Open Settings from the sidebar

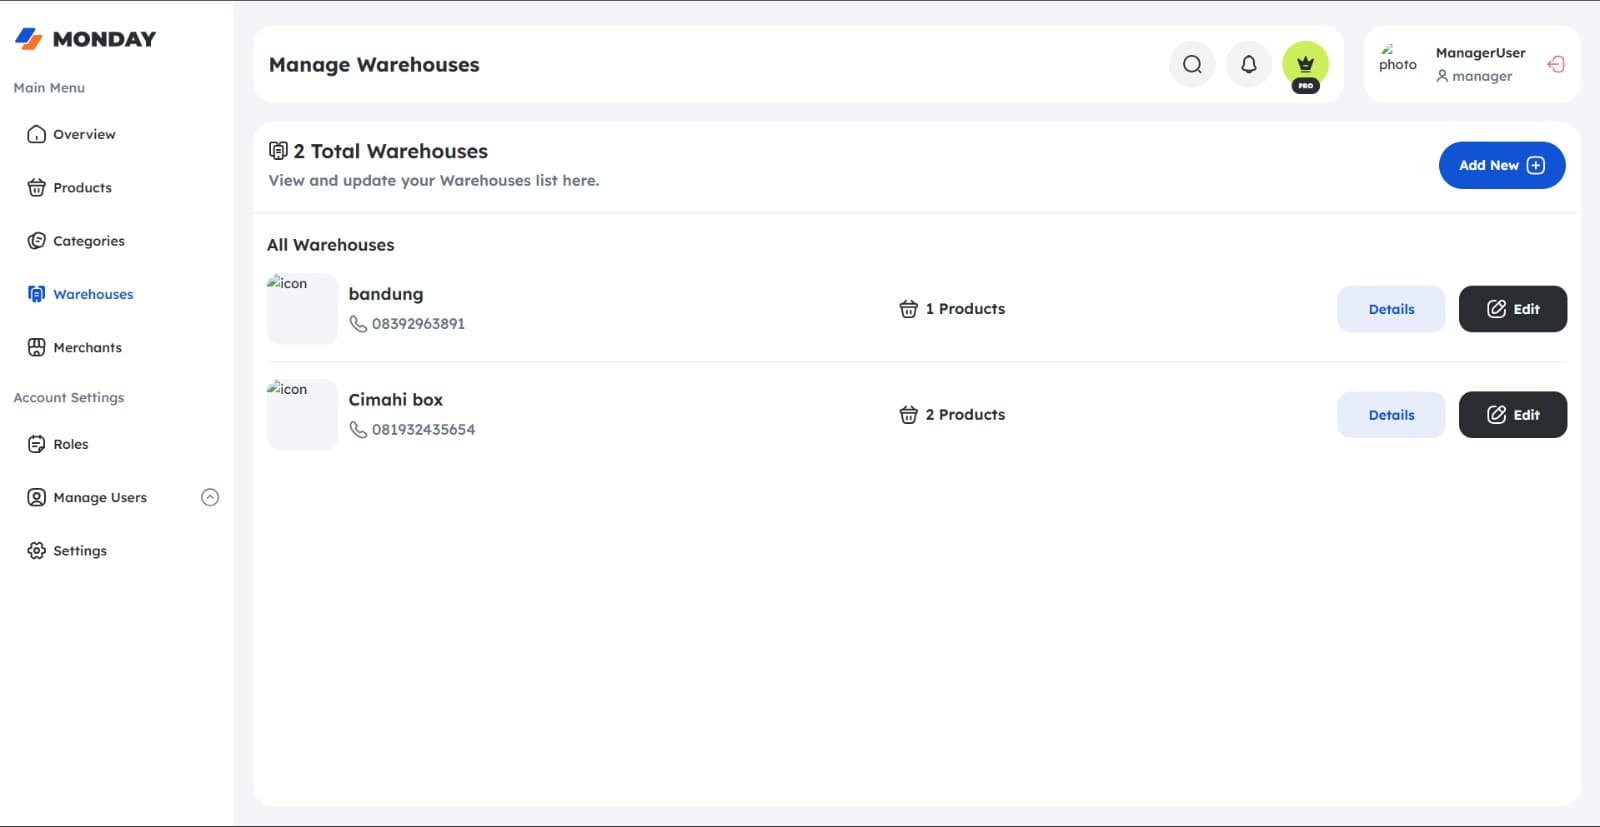67,551
